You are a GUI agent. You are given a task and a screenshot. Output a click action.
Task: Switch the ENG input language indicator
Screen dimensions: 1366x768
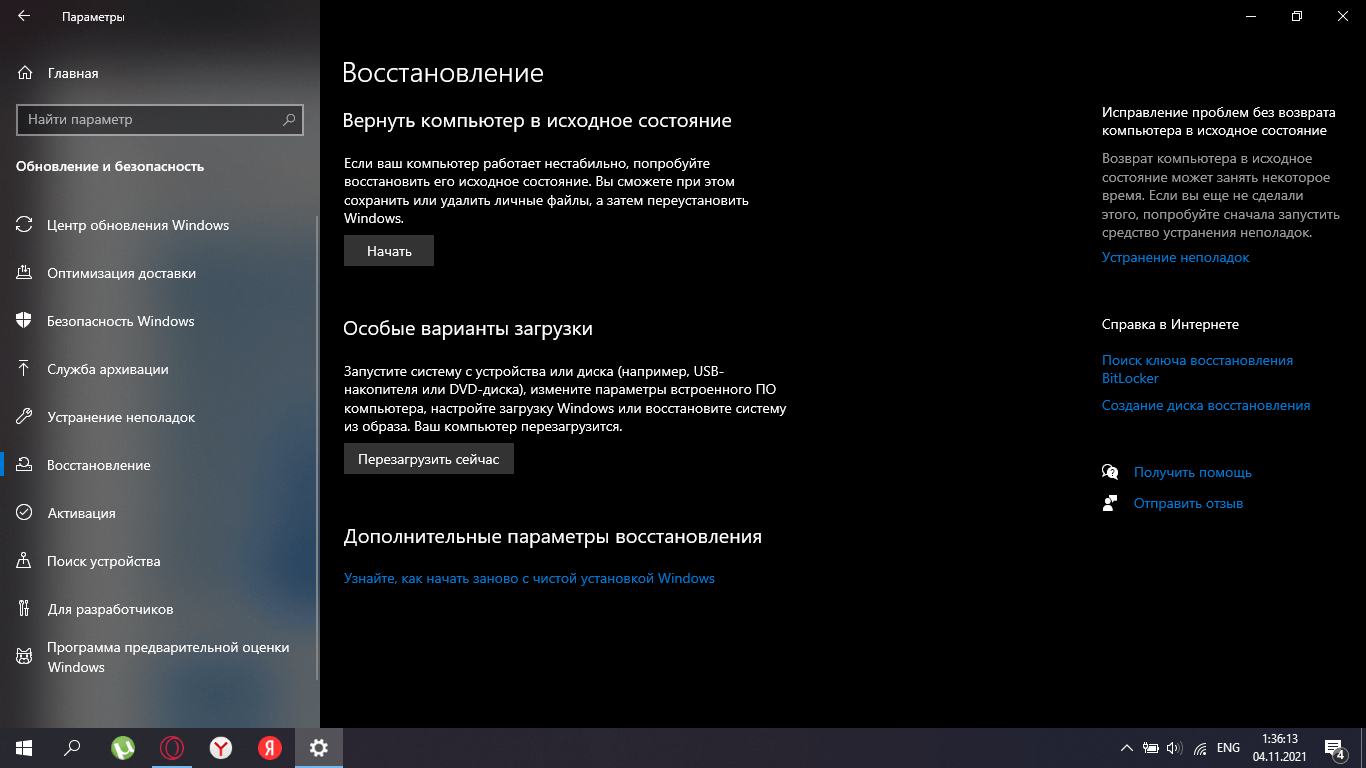tap(1228, 748)
